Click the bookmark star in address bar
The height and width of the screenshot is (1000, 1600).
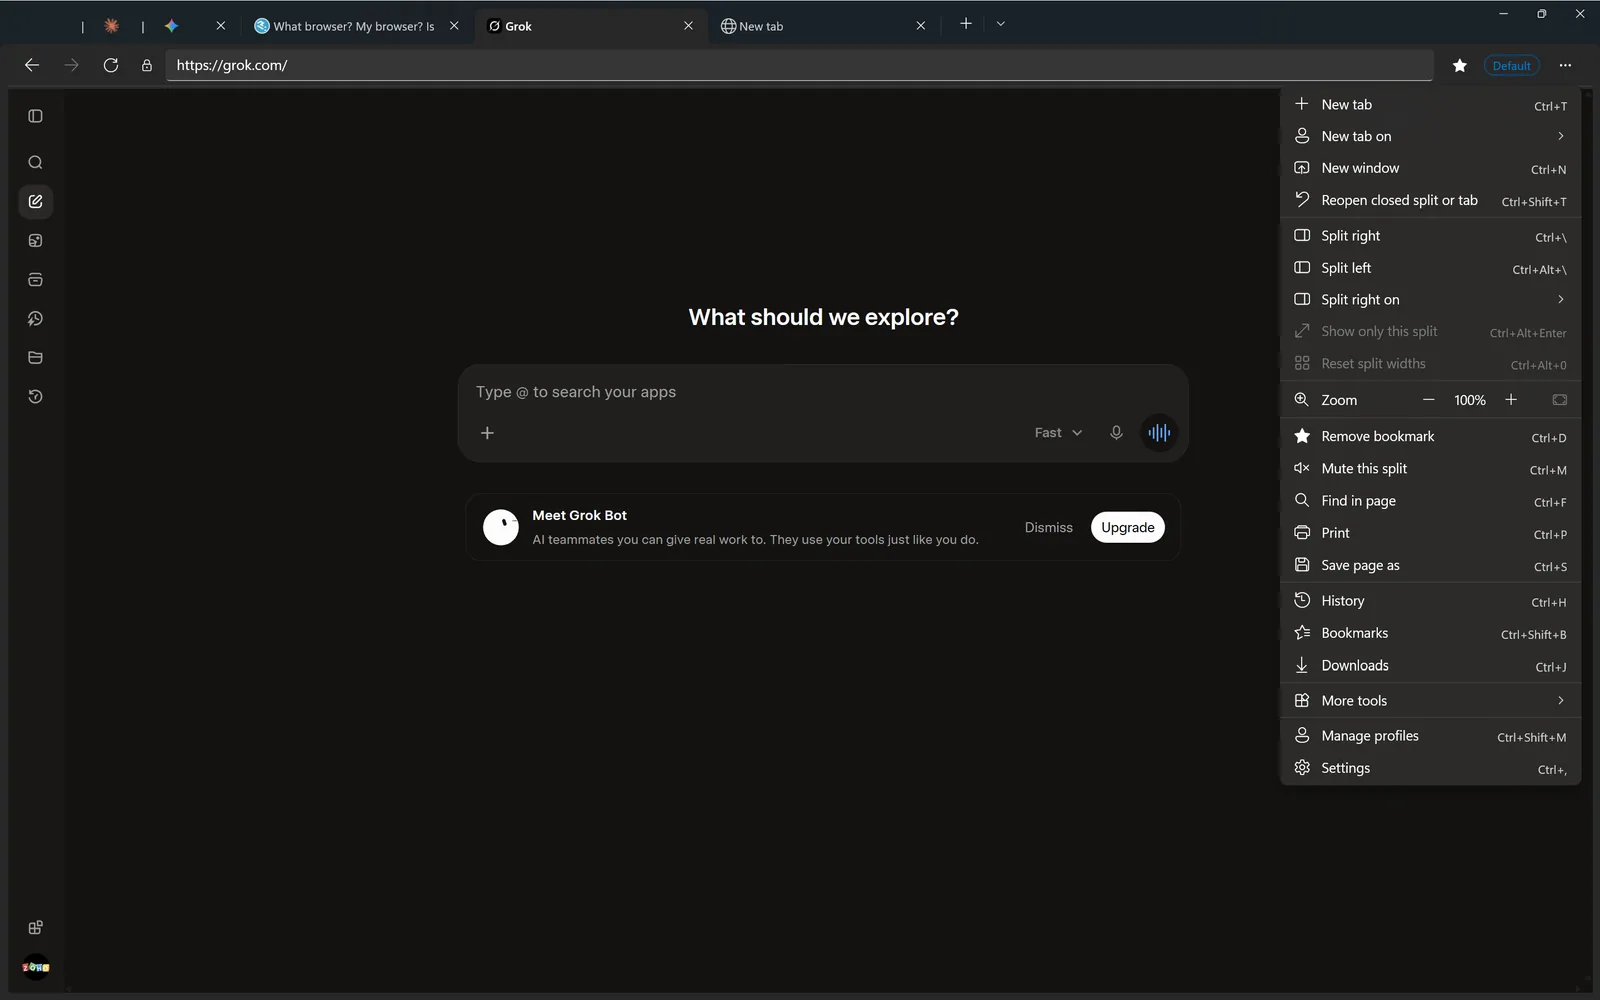pyautogui.click(x=1460, y=66)
